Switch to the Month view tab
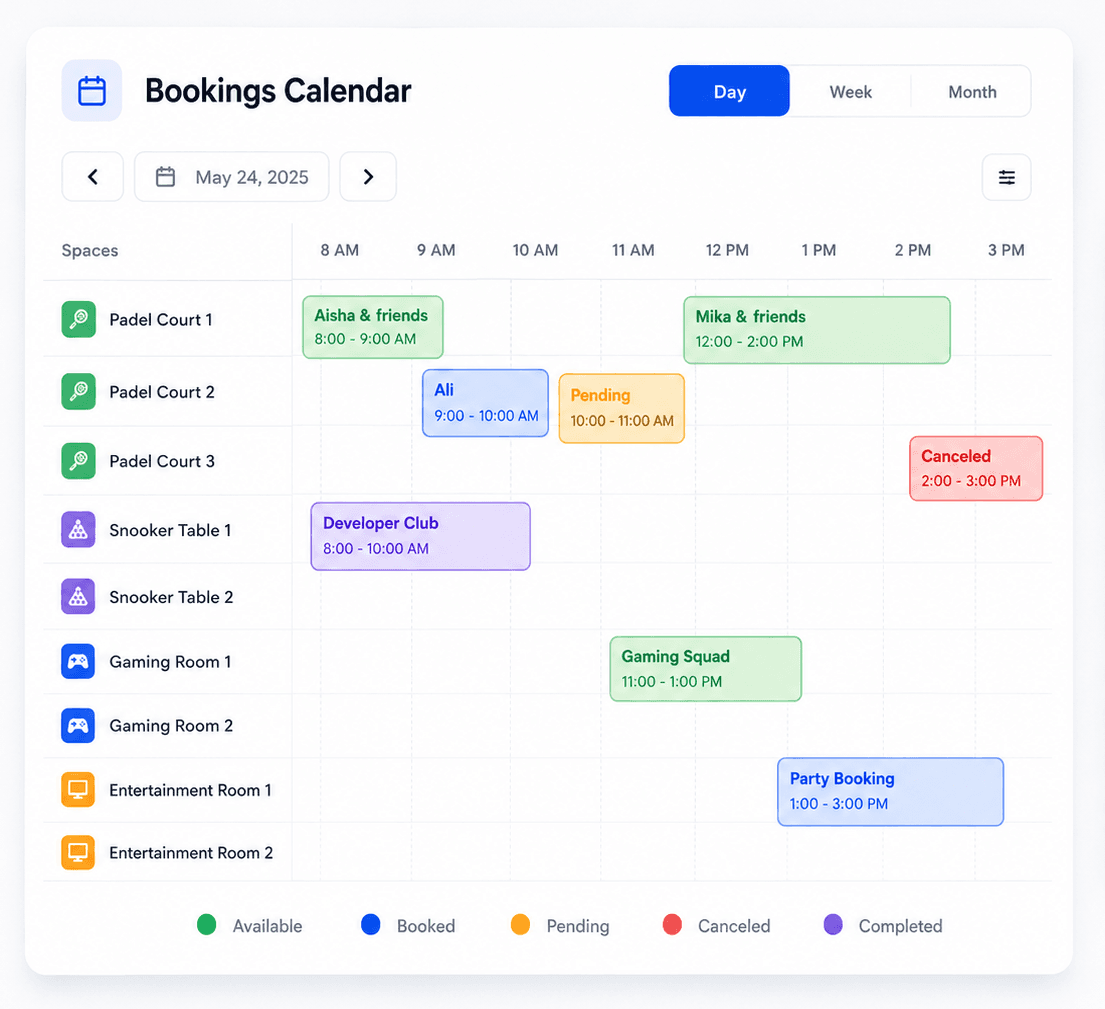The image size is (1105, 1009). click(x=972, y=92)
